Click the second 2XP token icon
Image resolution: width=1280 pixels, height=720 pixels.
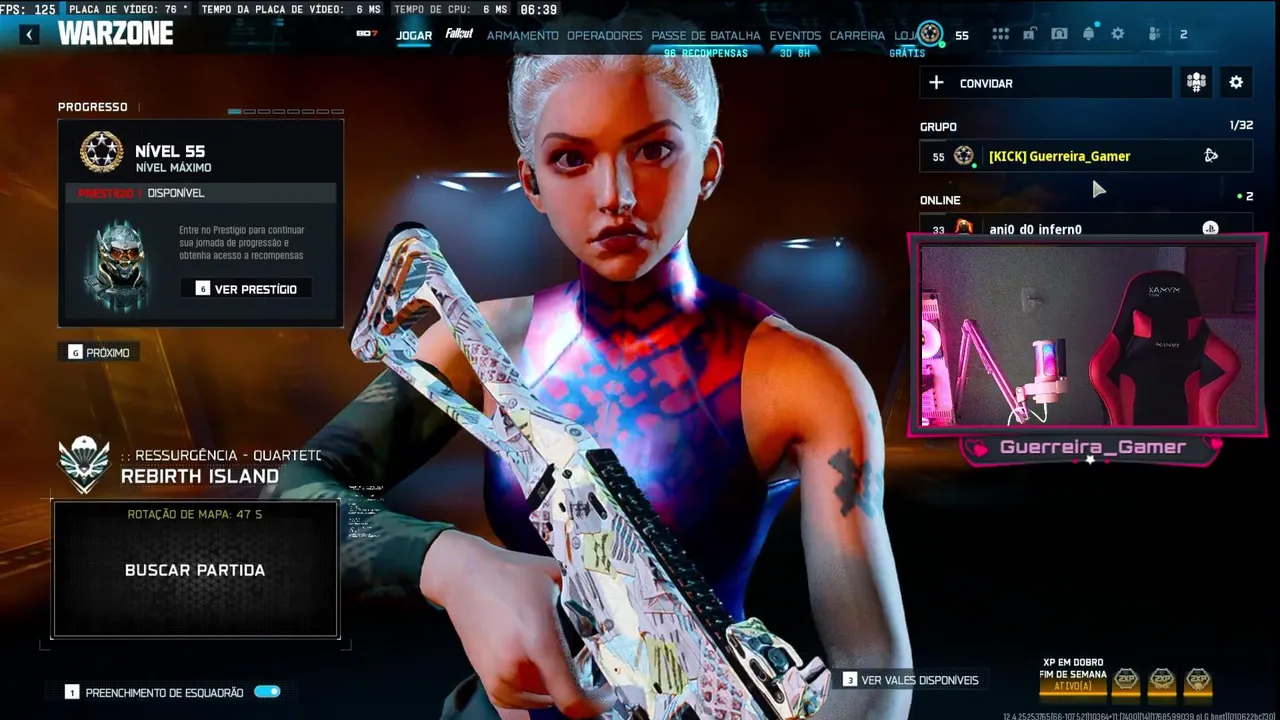pyautogui.click(x=1162, y=682)
